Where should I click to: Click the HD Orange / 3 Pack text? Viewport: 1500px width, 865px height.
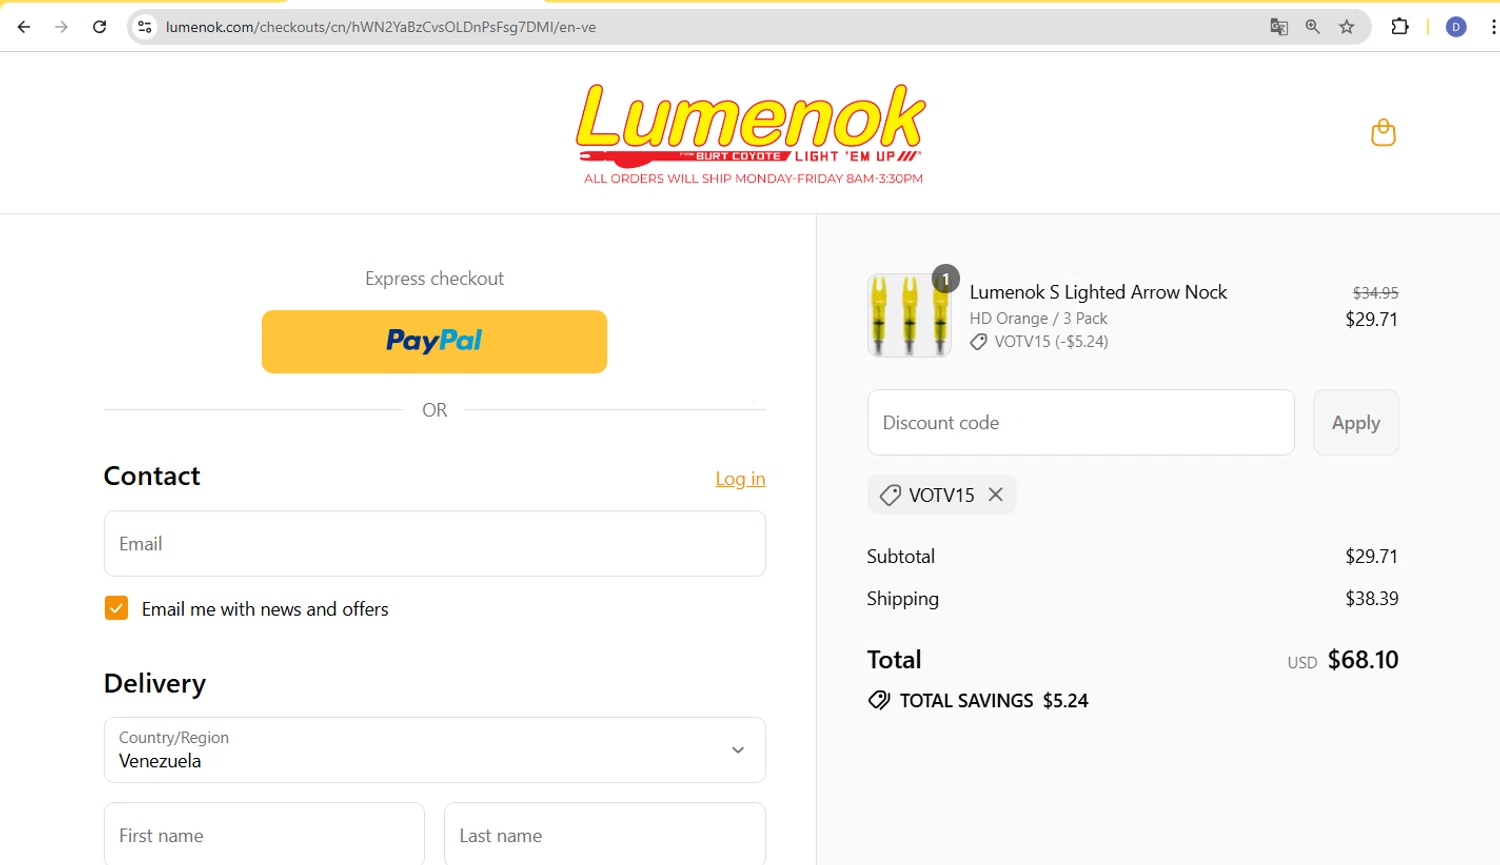pyautogui.click(x=1038, y=318)
